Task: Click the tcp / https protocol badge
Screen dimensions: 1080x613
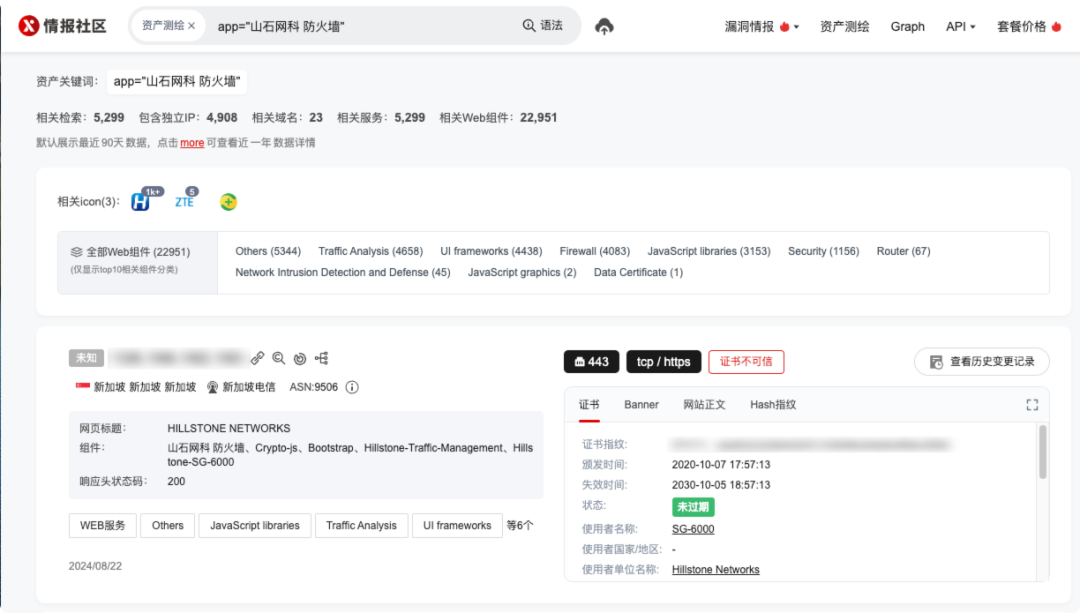Action: 663,362
